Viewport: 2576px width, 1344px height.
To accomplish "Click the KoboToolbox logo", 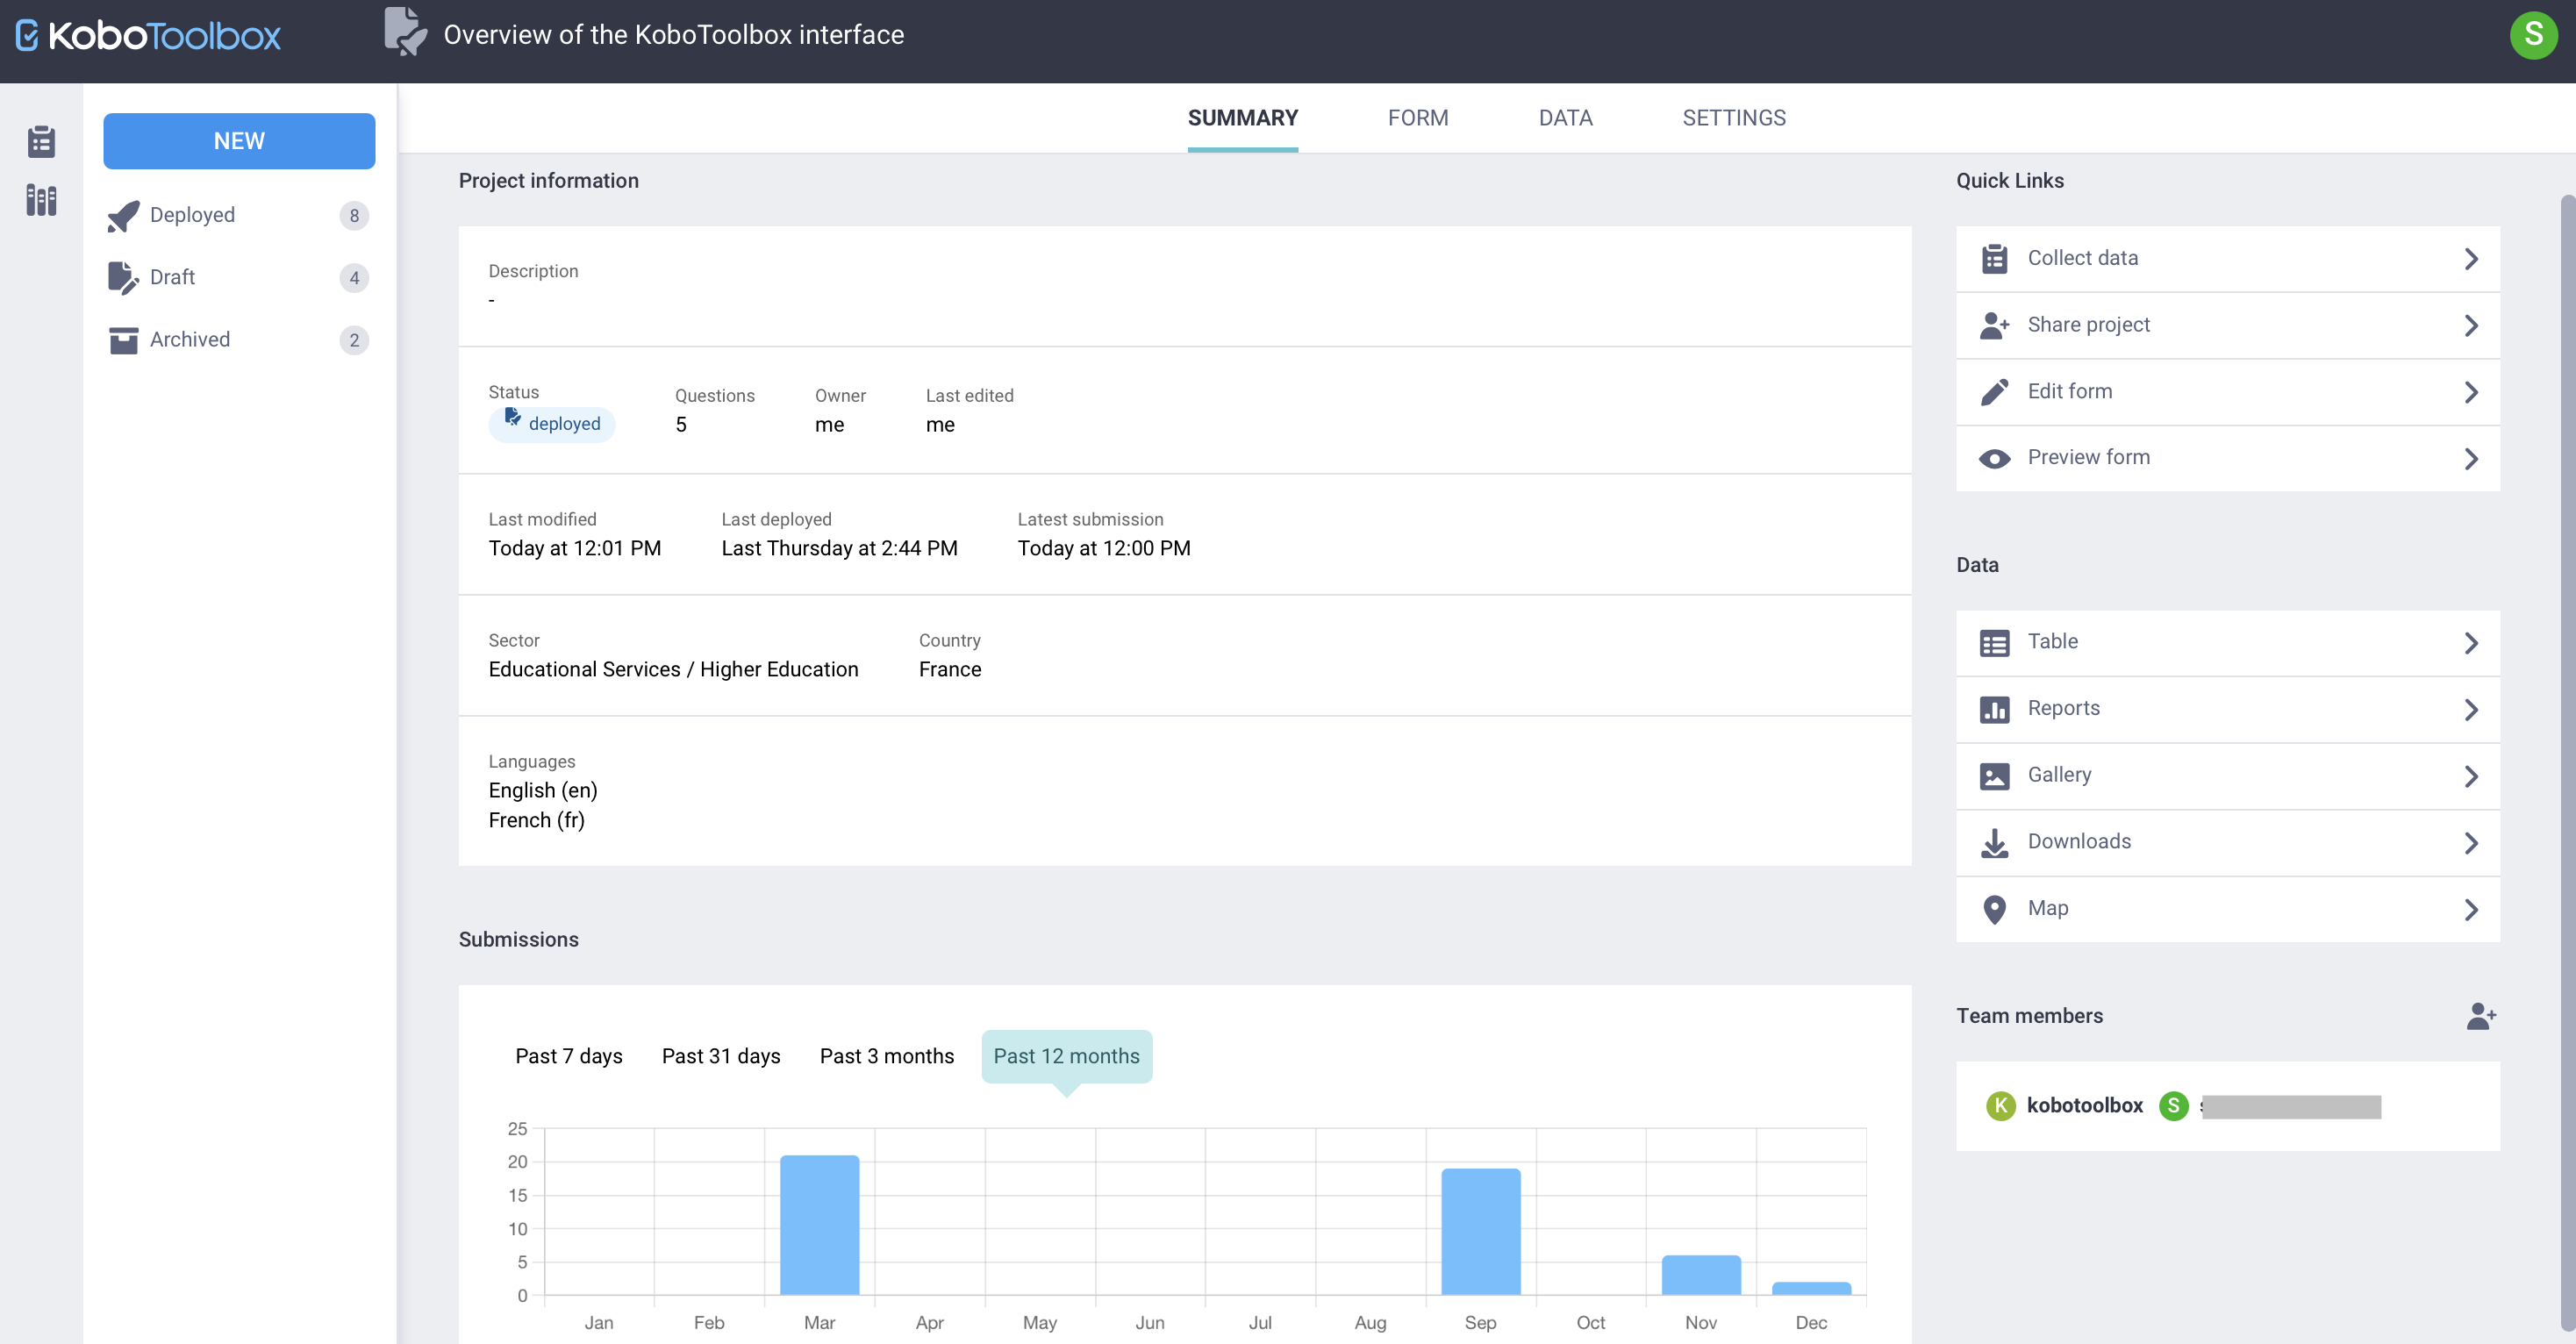I will pos(148,36).
